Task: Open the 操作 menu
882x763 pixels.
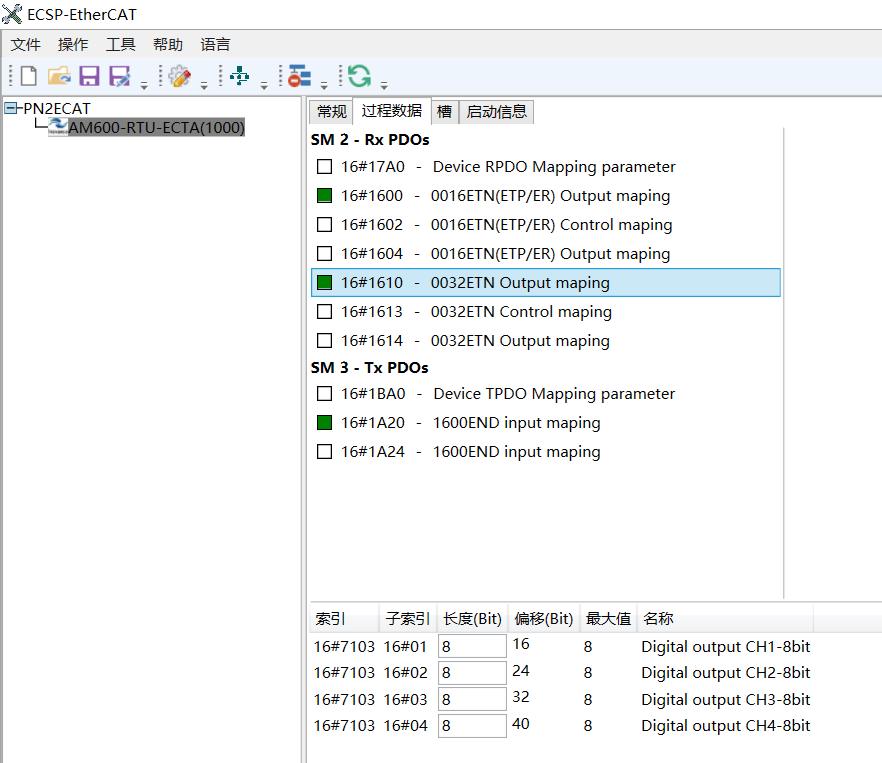Action: click(x=71, y=44)
